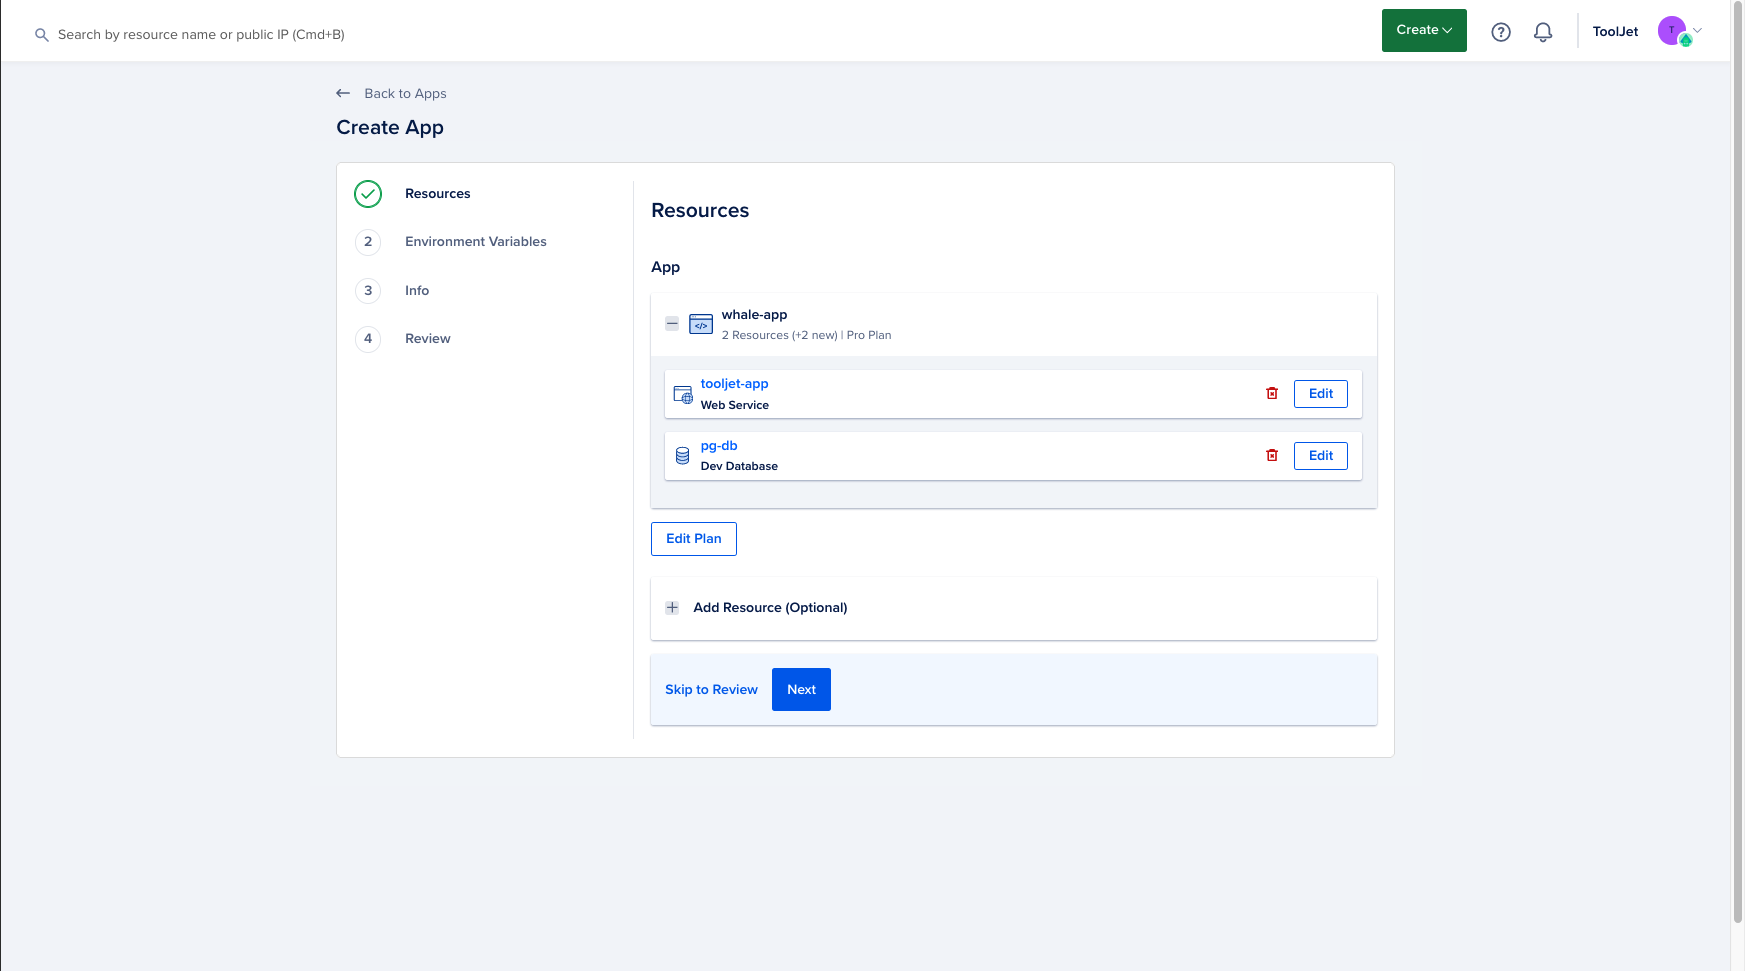Open the notifications bell
Viewport: 1745px width, 971px height.
coord(1543,32)
